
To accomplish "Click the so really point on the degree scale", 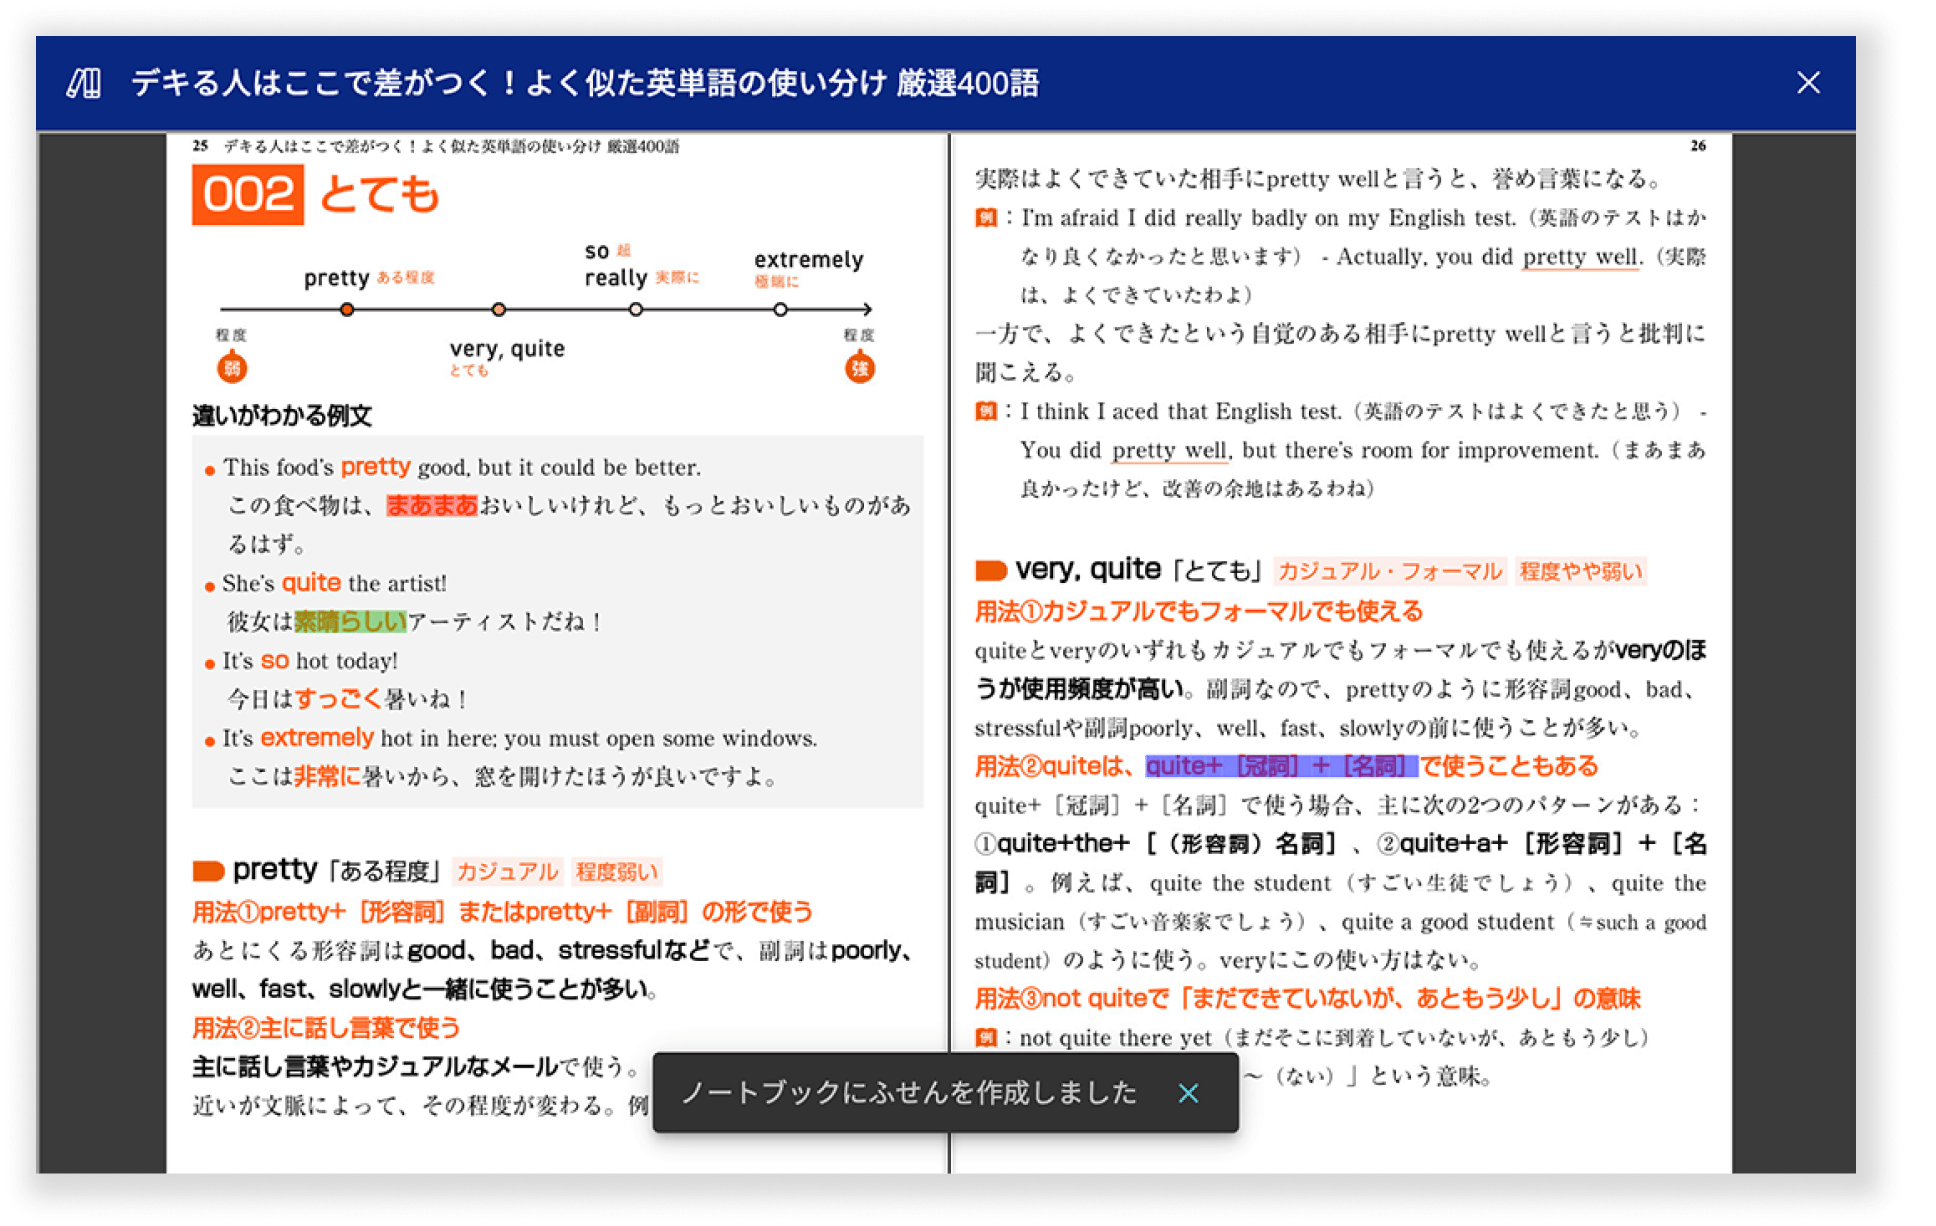I will pyautogui.click(x=637, y=311).
